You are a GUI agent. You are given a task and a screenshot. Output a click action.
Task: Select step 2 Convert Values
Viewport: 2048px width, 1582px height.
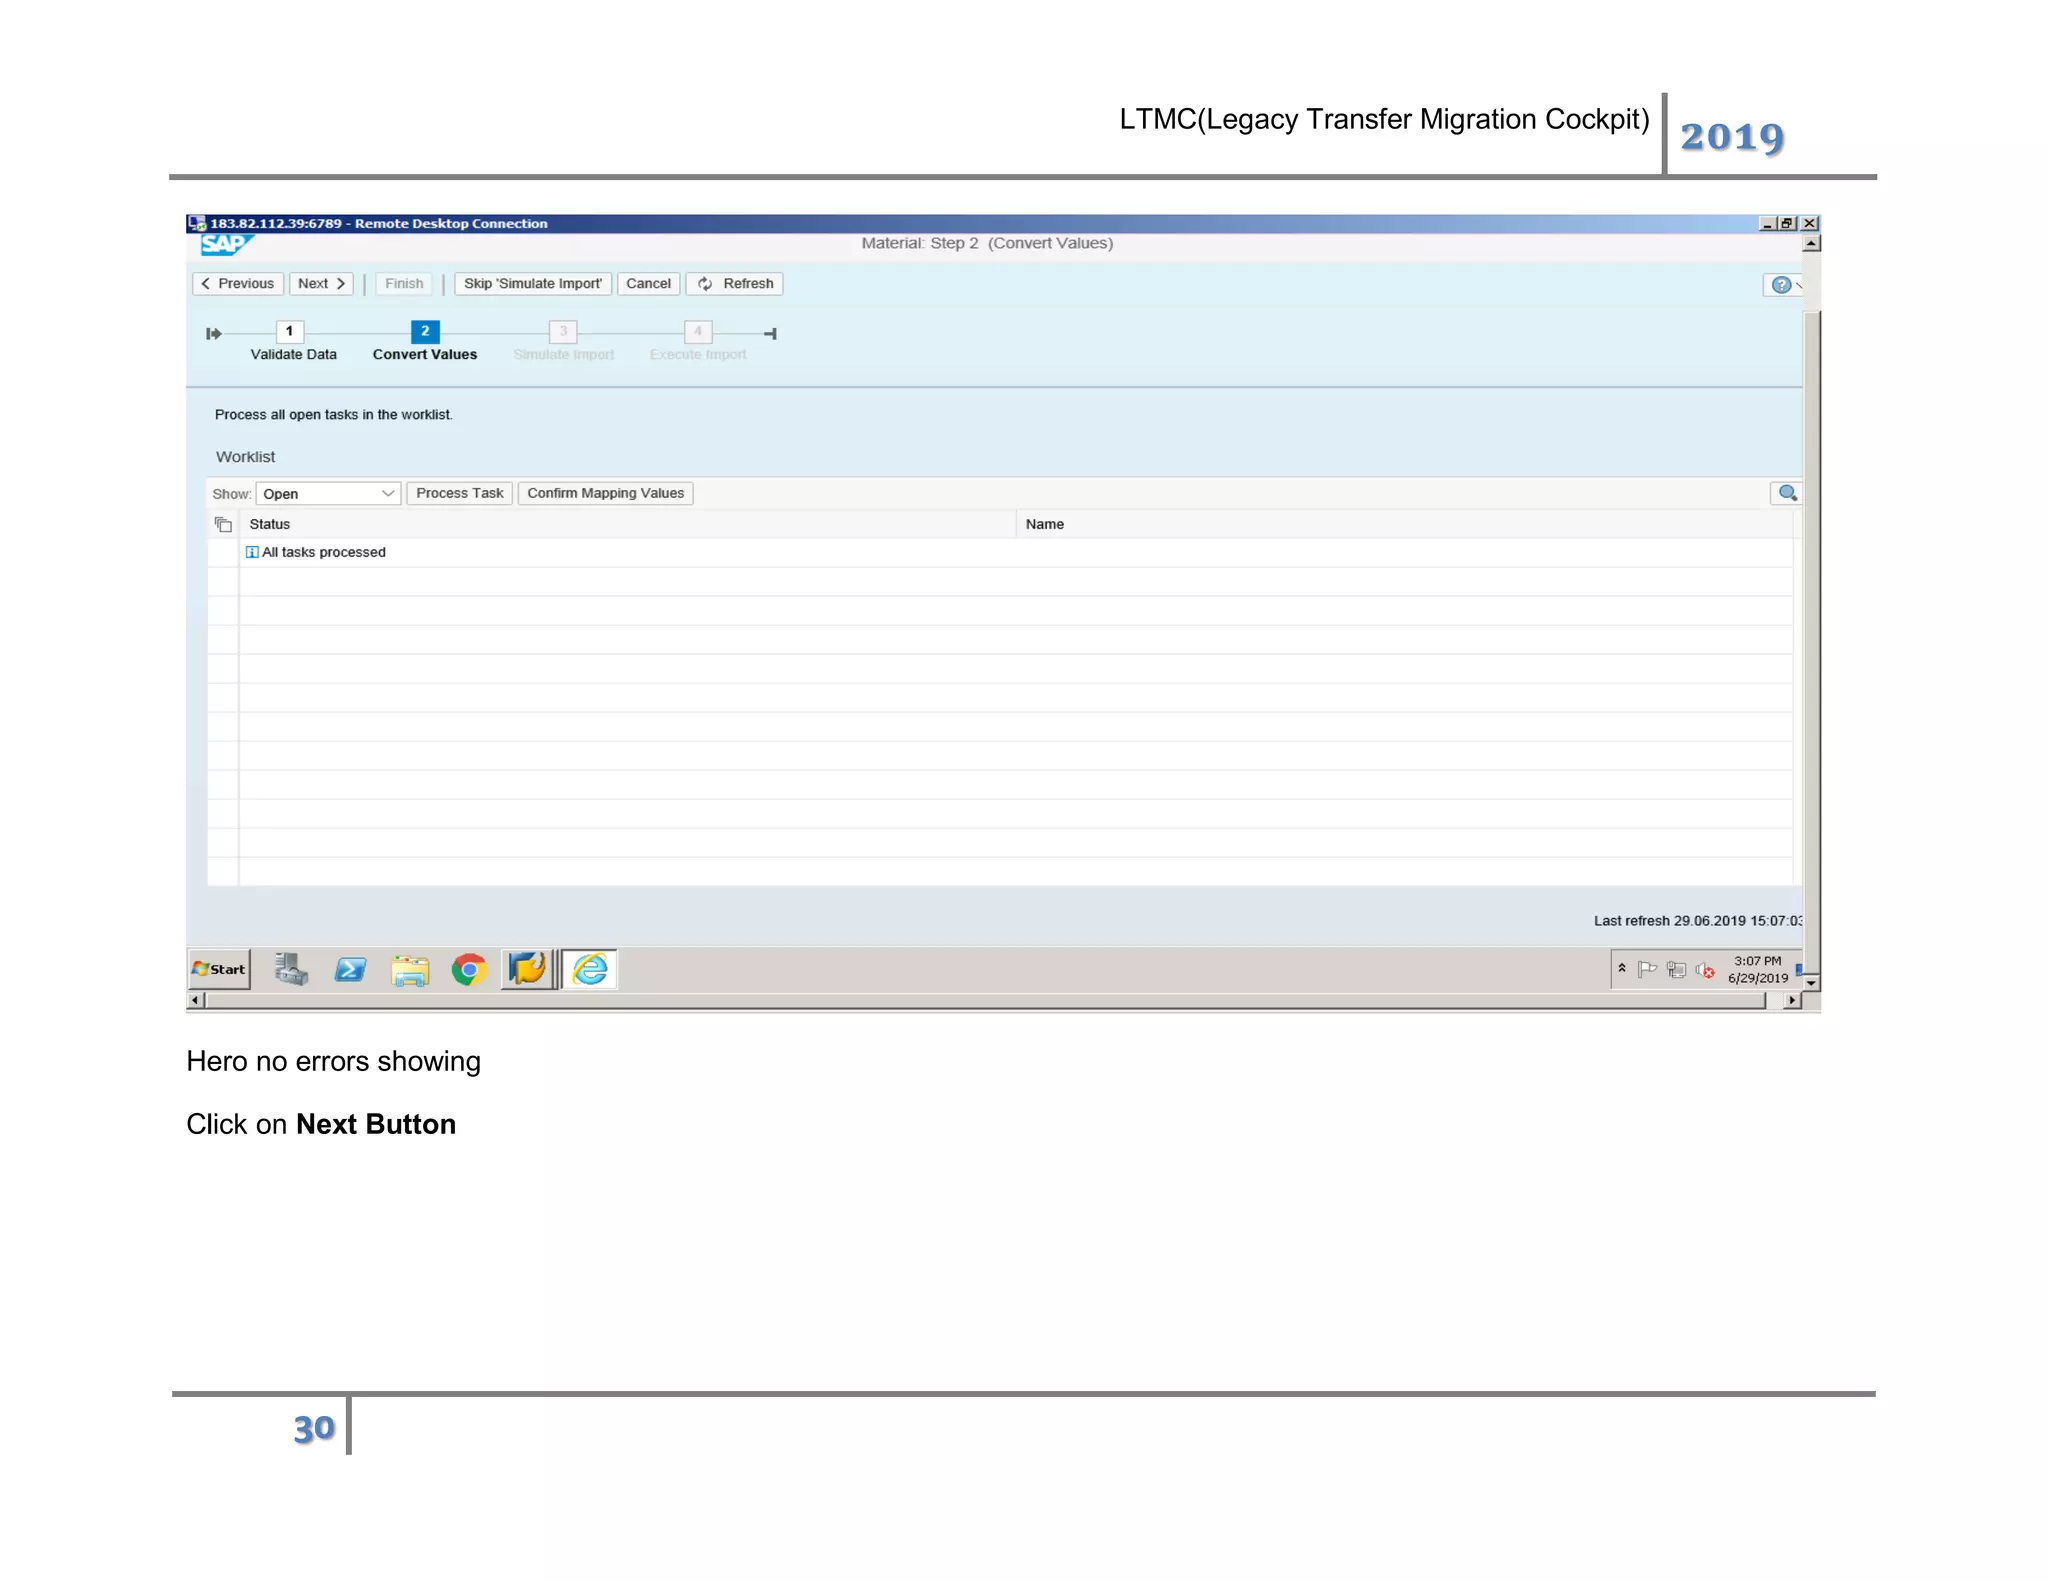(425, 332)
